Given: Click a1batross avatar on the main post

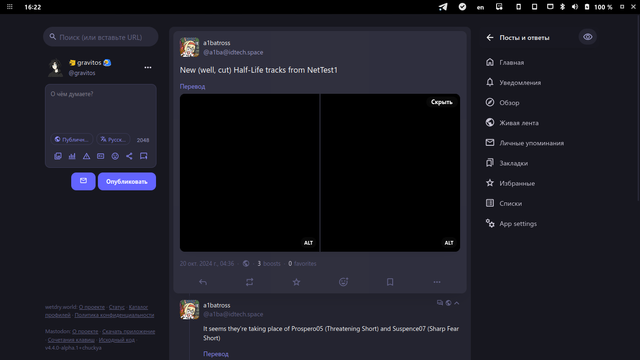Looking at the screenshot, I should click(189, 47).
